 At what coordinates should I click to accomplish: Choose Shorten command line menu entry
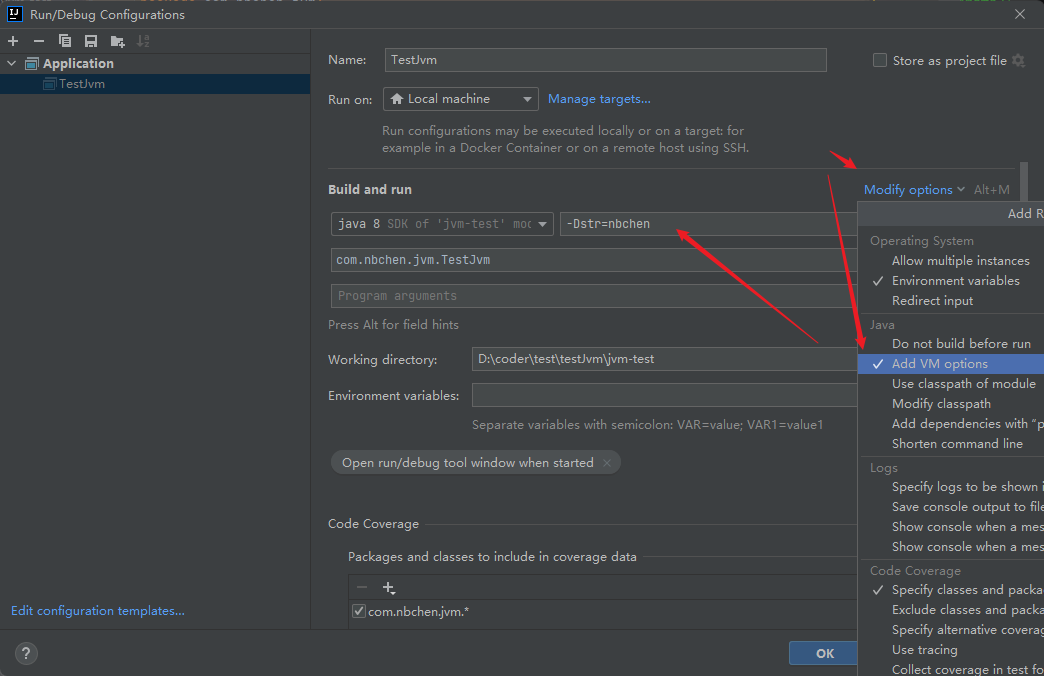956,444
